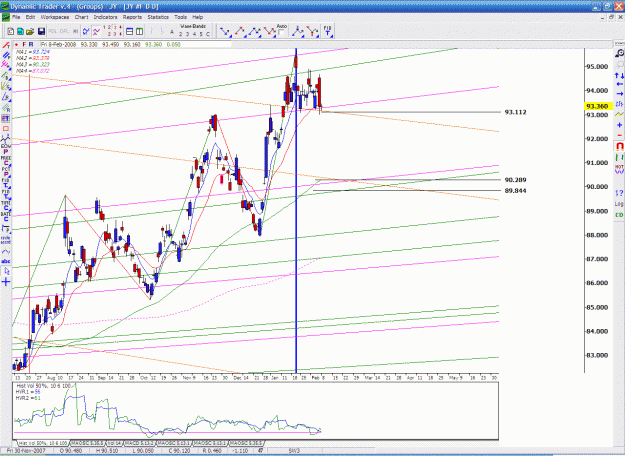Select the arrow pointer tool
The height and width of the screenshot is (456, 625).
tap(6, 271)
